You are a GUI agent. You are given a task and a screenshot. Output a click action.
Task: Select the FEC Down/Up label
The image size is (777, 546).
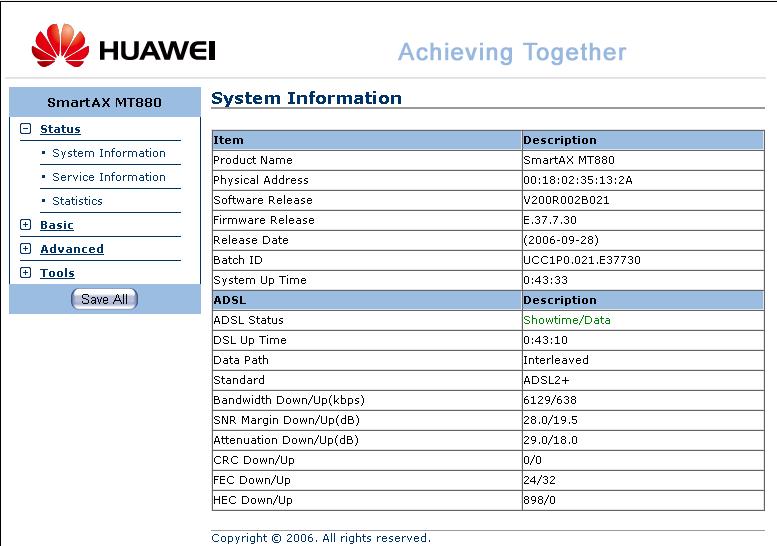[252, 480]
